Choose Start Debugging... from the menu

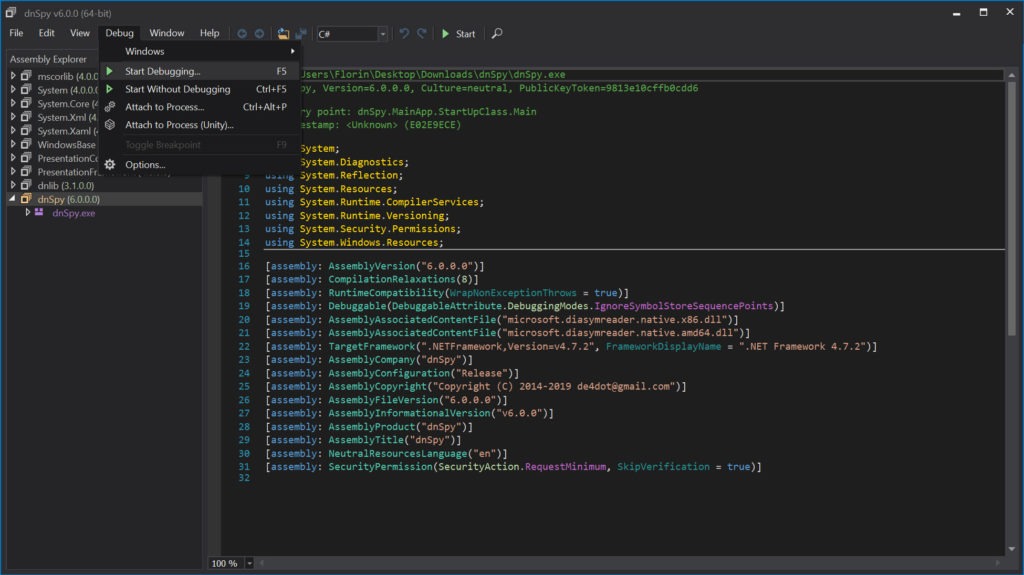[200, 71]
